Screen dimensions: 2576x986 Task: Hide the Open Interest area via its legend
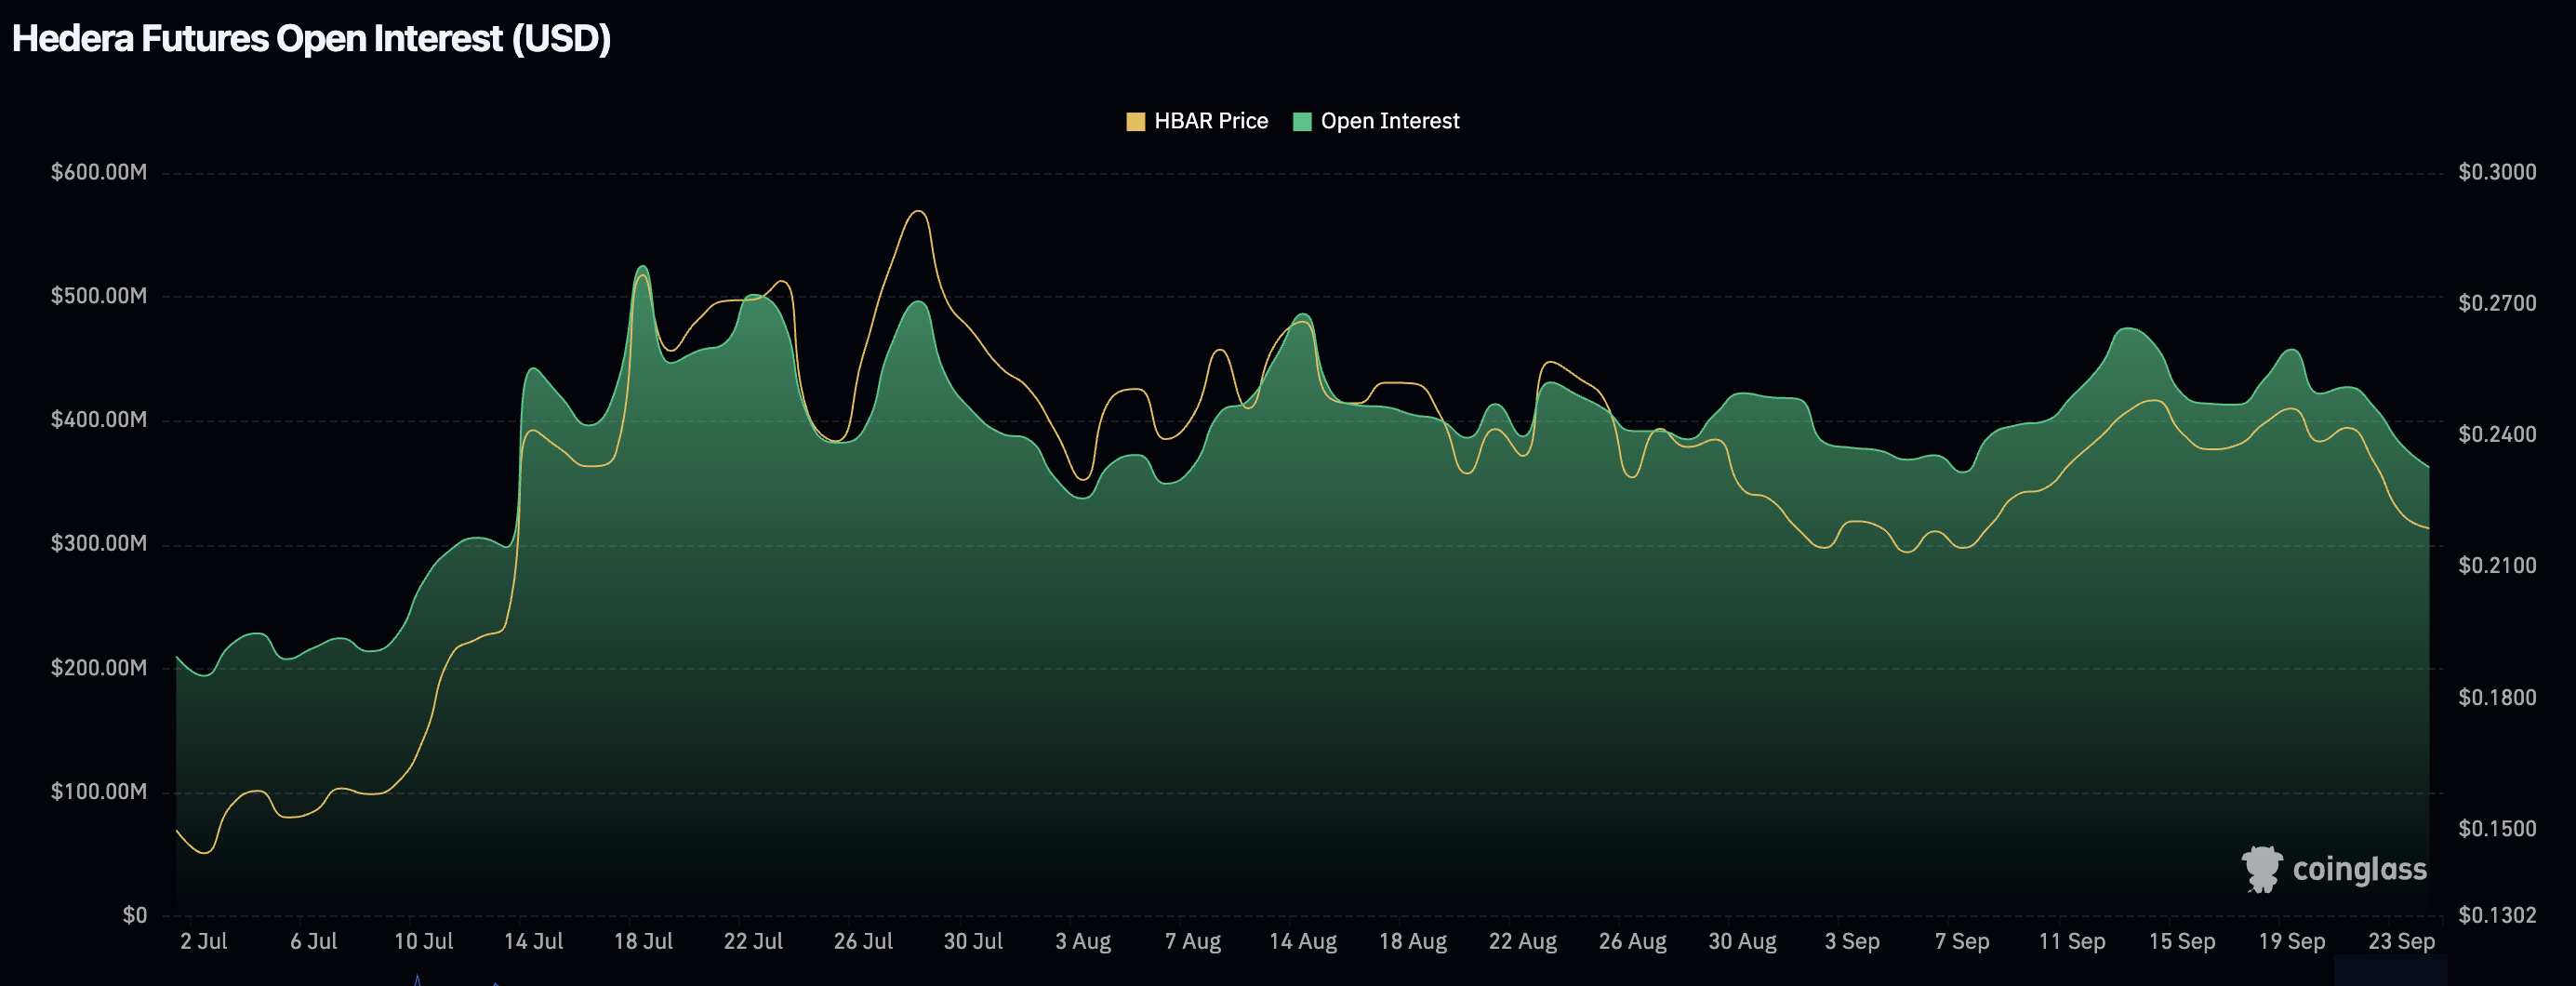1388,120
